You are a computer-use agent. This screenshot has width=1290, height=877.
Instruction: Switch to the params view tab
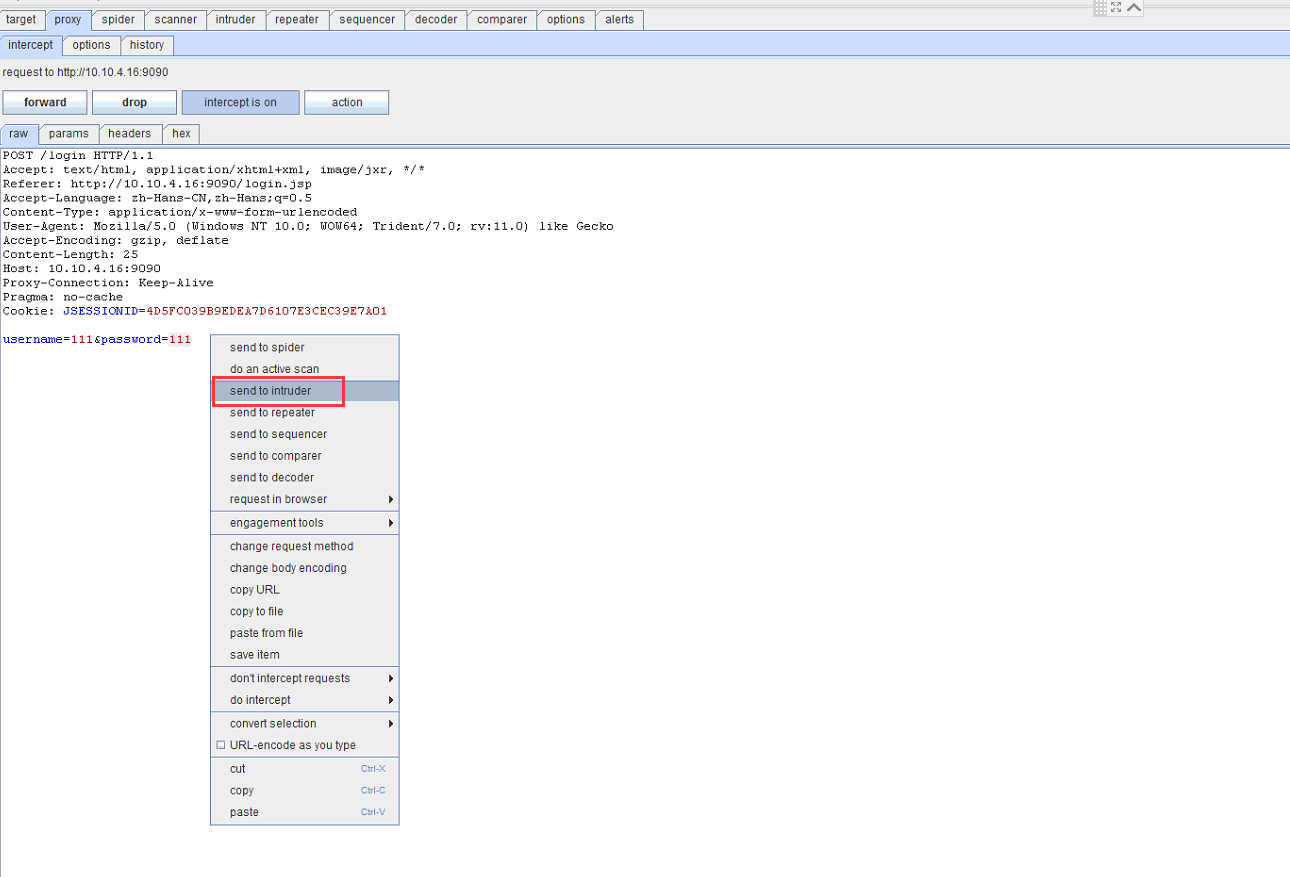coord(69,134)
